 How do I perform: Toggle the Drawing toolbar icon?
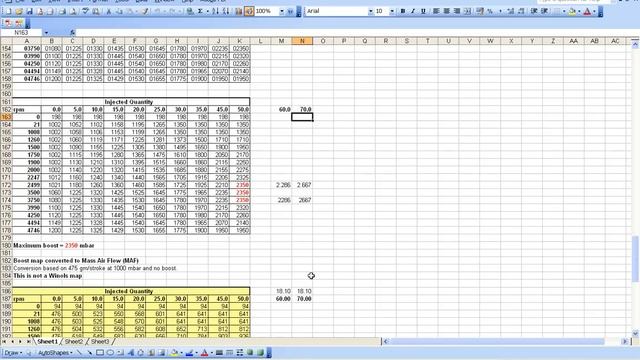click(x=249, y=11)
